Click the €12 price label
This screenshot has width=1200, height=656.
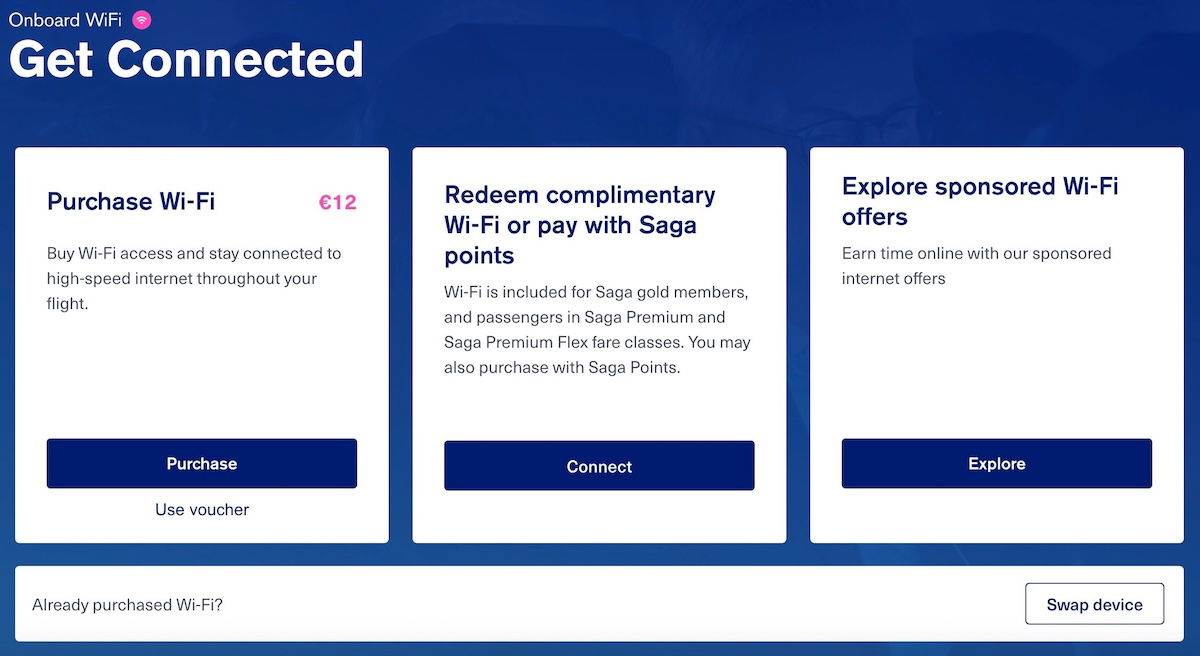tap(337, 202)
